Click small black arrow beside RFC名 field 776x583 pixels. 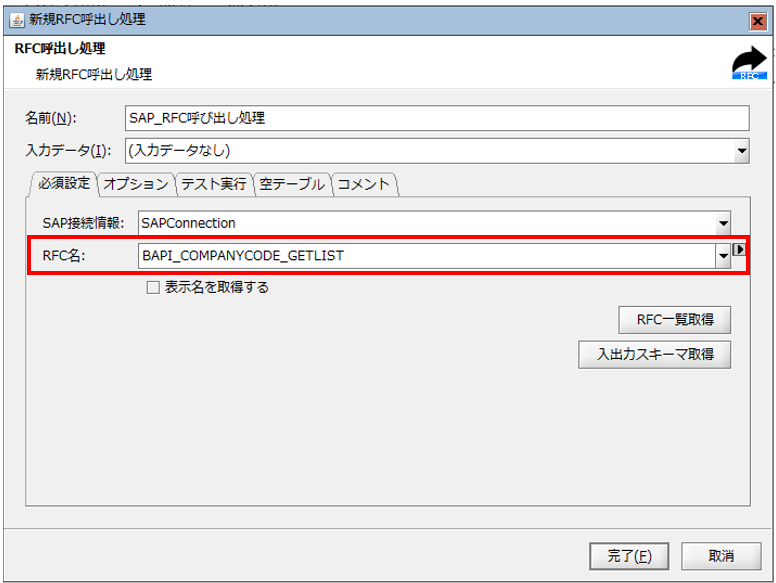pyautogui.click(x=740, y=251)
